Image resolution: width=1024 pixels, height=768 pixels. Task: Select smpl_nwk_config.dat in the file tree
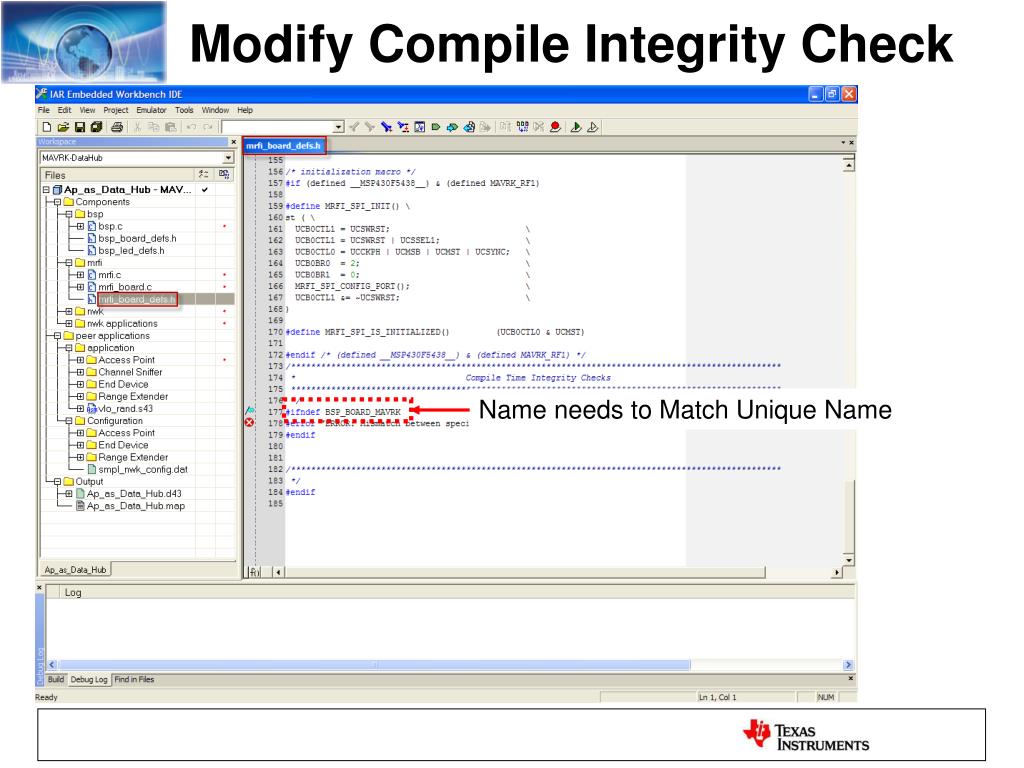143,470
